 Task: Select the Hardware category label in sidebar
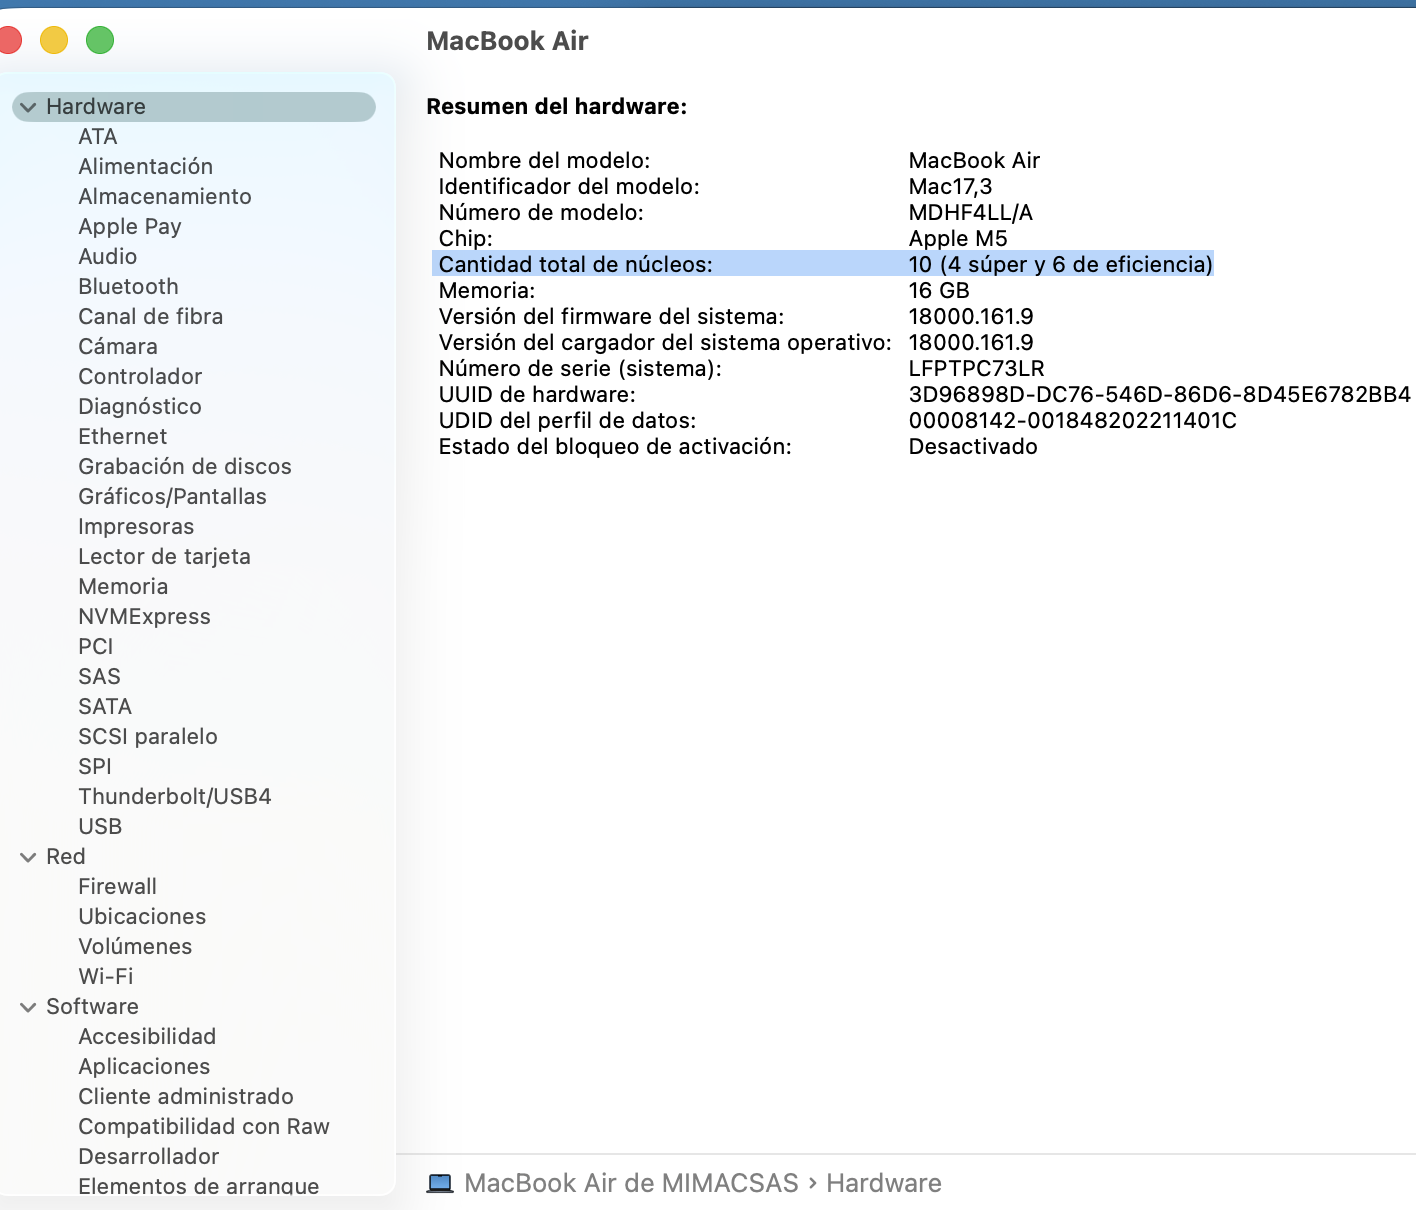pos(96,107)
